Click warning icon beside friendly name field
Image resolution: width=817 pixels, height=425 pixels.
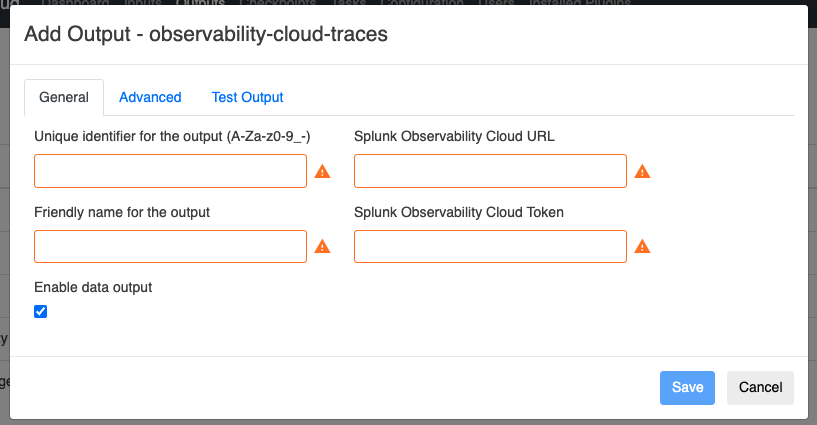tap(322, 246)
